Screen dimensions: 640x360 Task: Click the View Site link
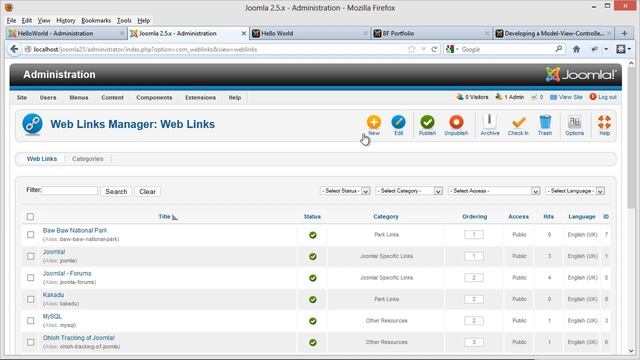coord(566,97)
